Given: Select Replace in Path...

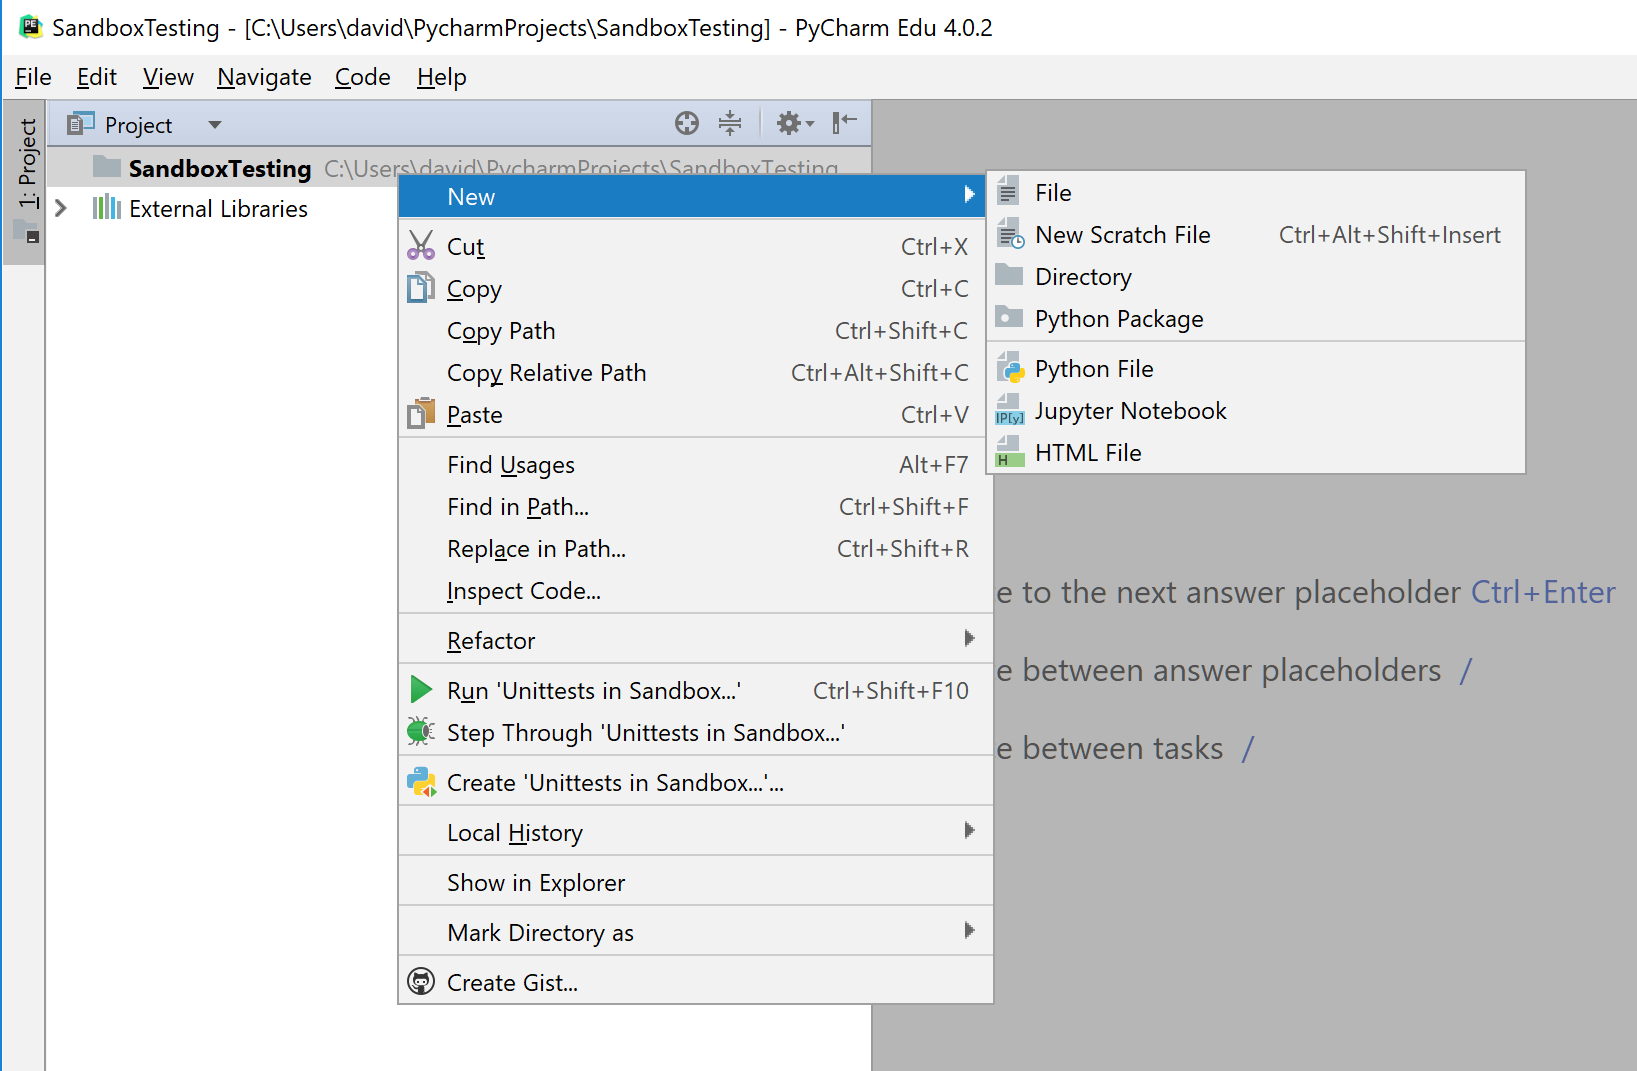Looking at the screenshot, I should tap(695, 548).
